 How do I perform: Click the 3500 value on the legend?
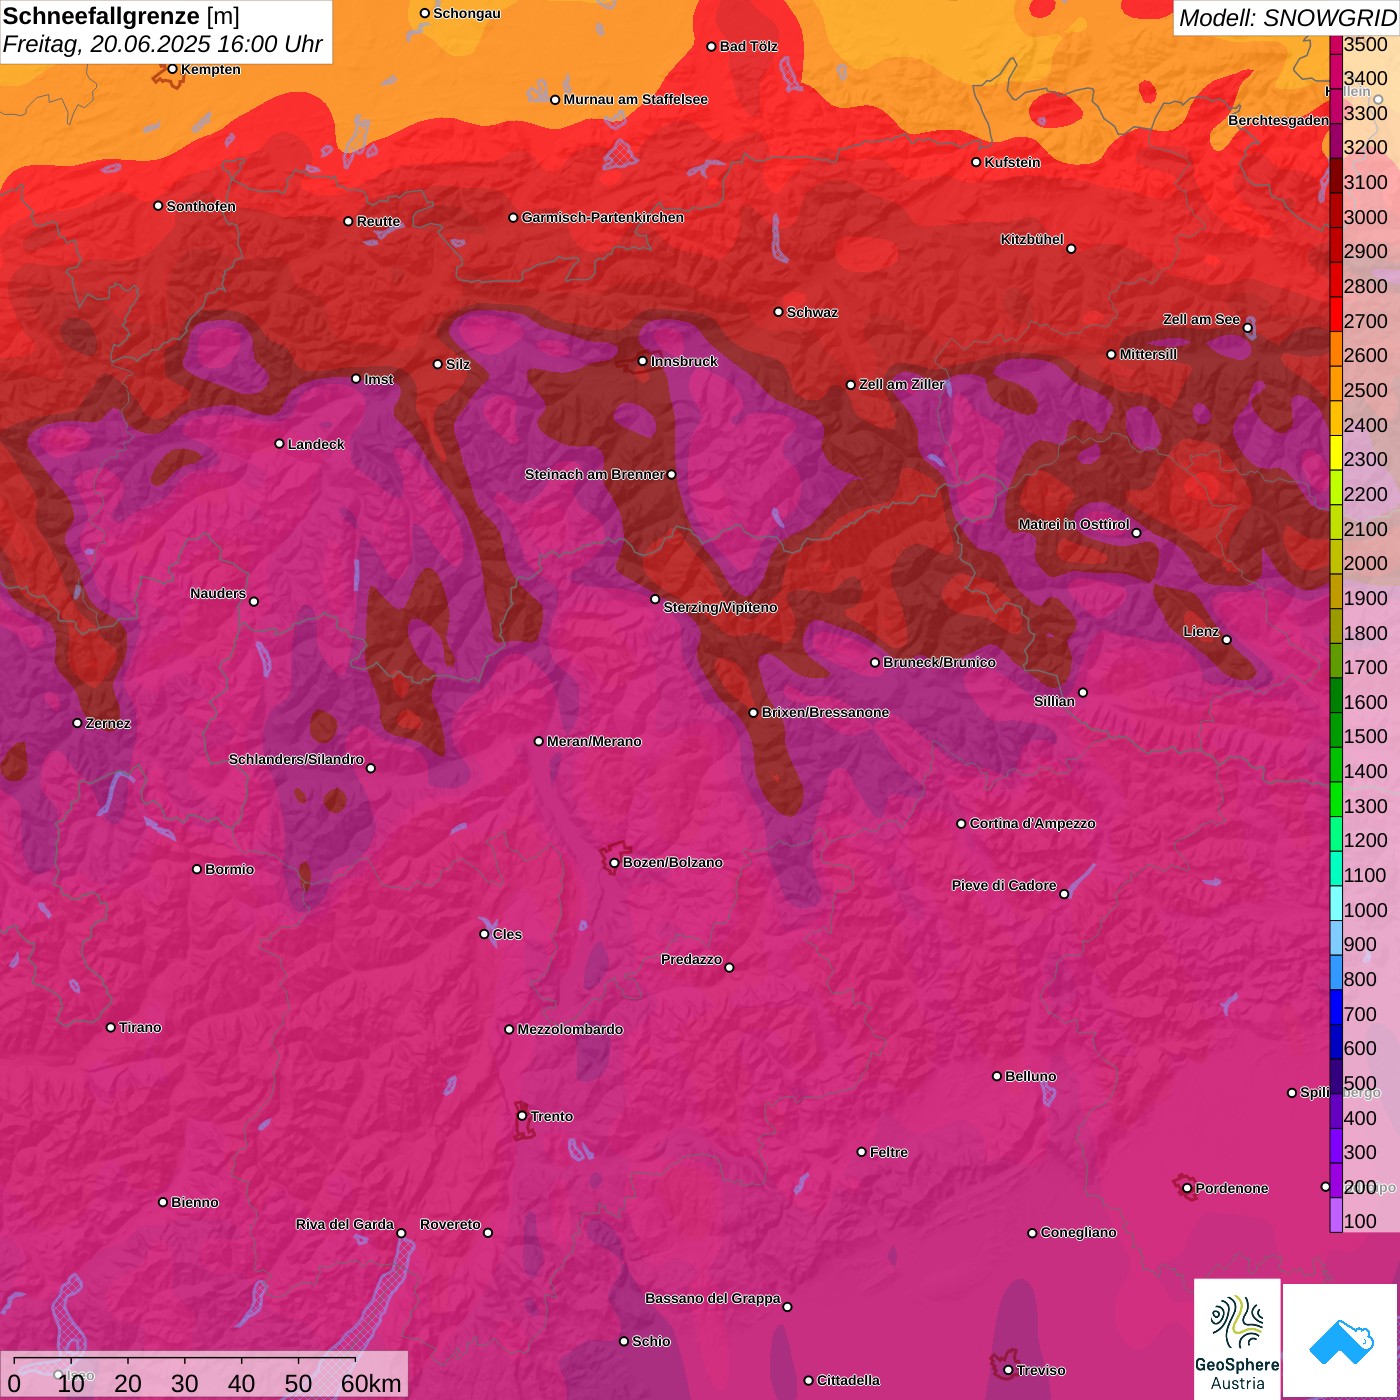click(x=1366, y=45)
